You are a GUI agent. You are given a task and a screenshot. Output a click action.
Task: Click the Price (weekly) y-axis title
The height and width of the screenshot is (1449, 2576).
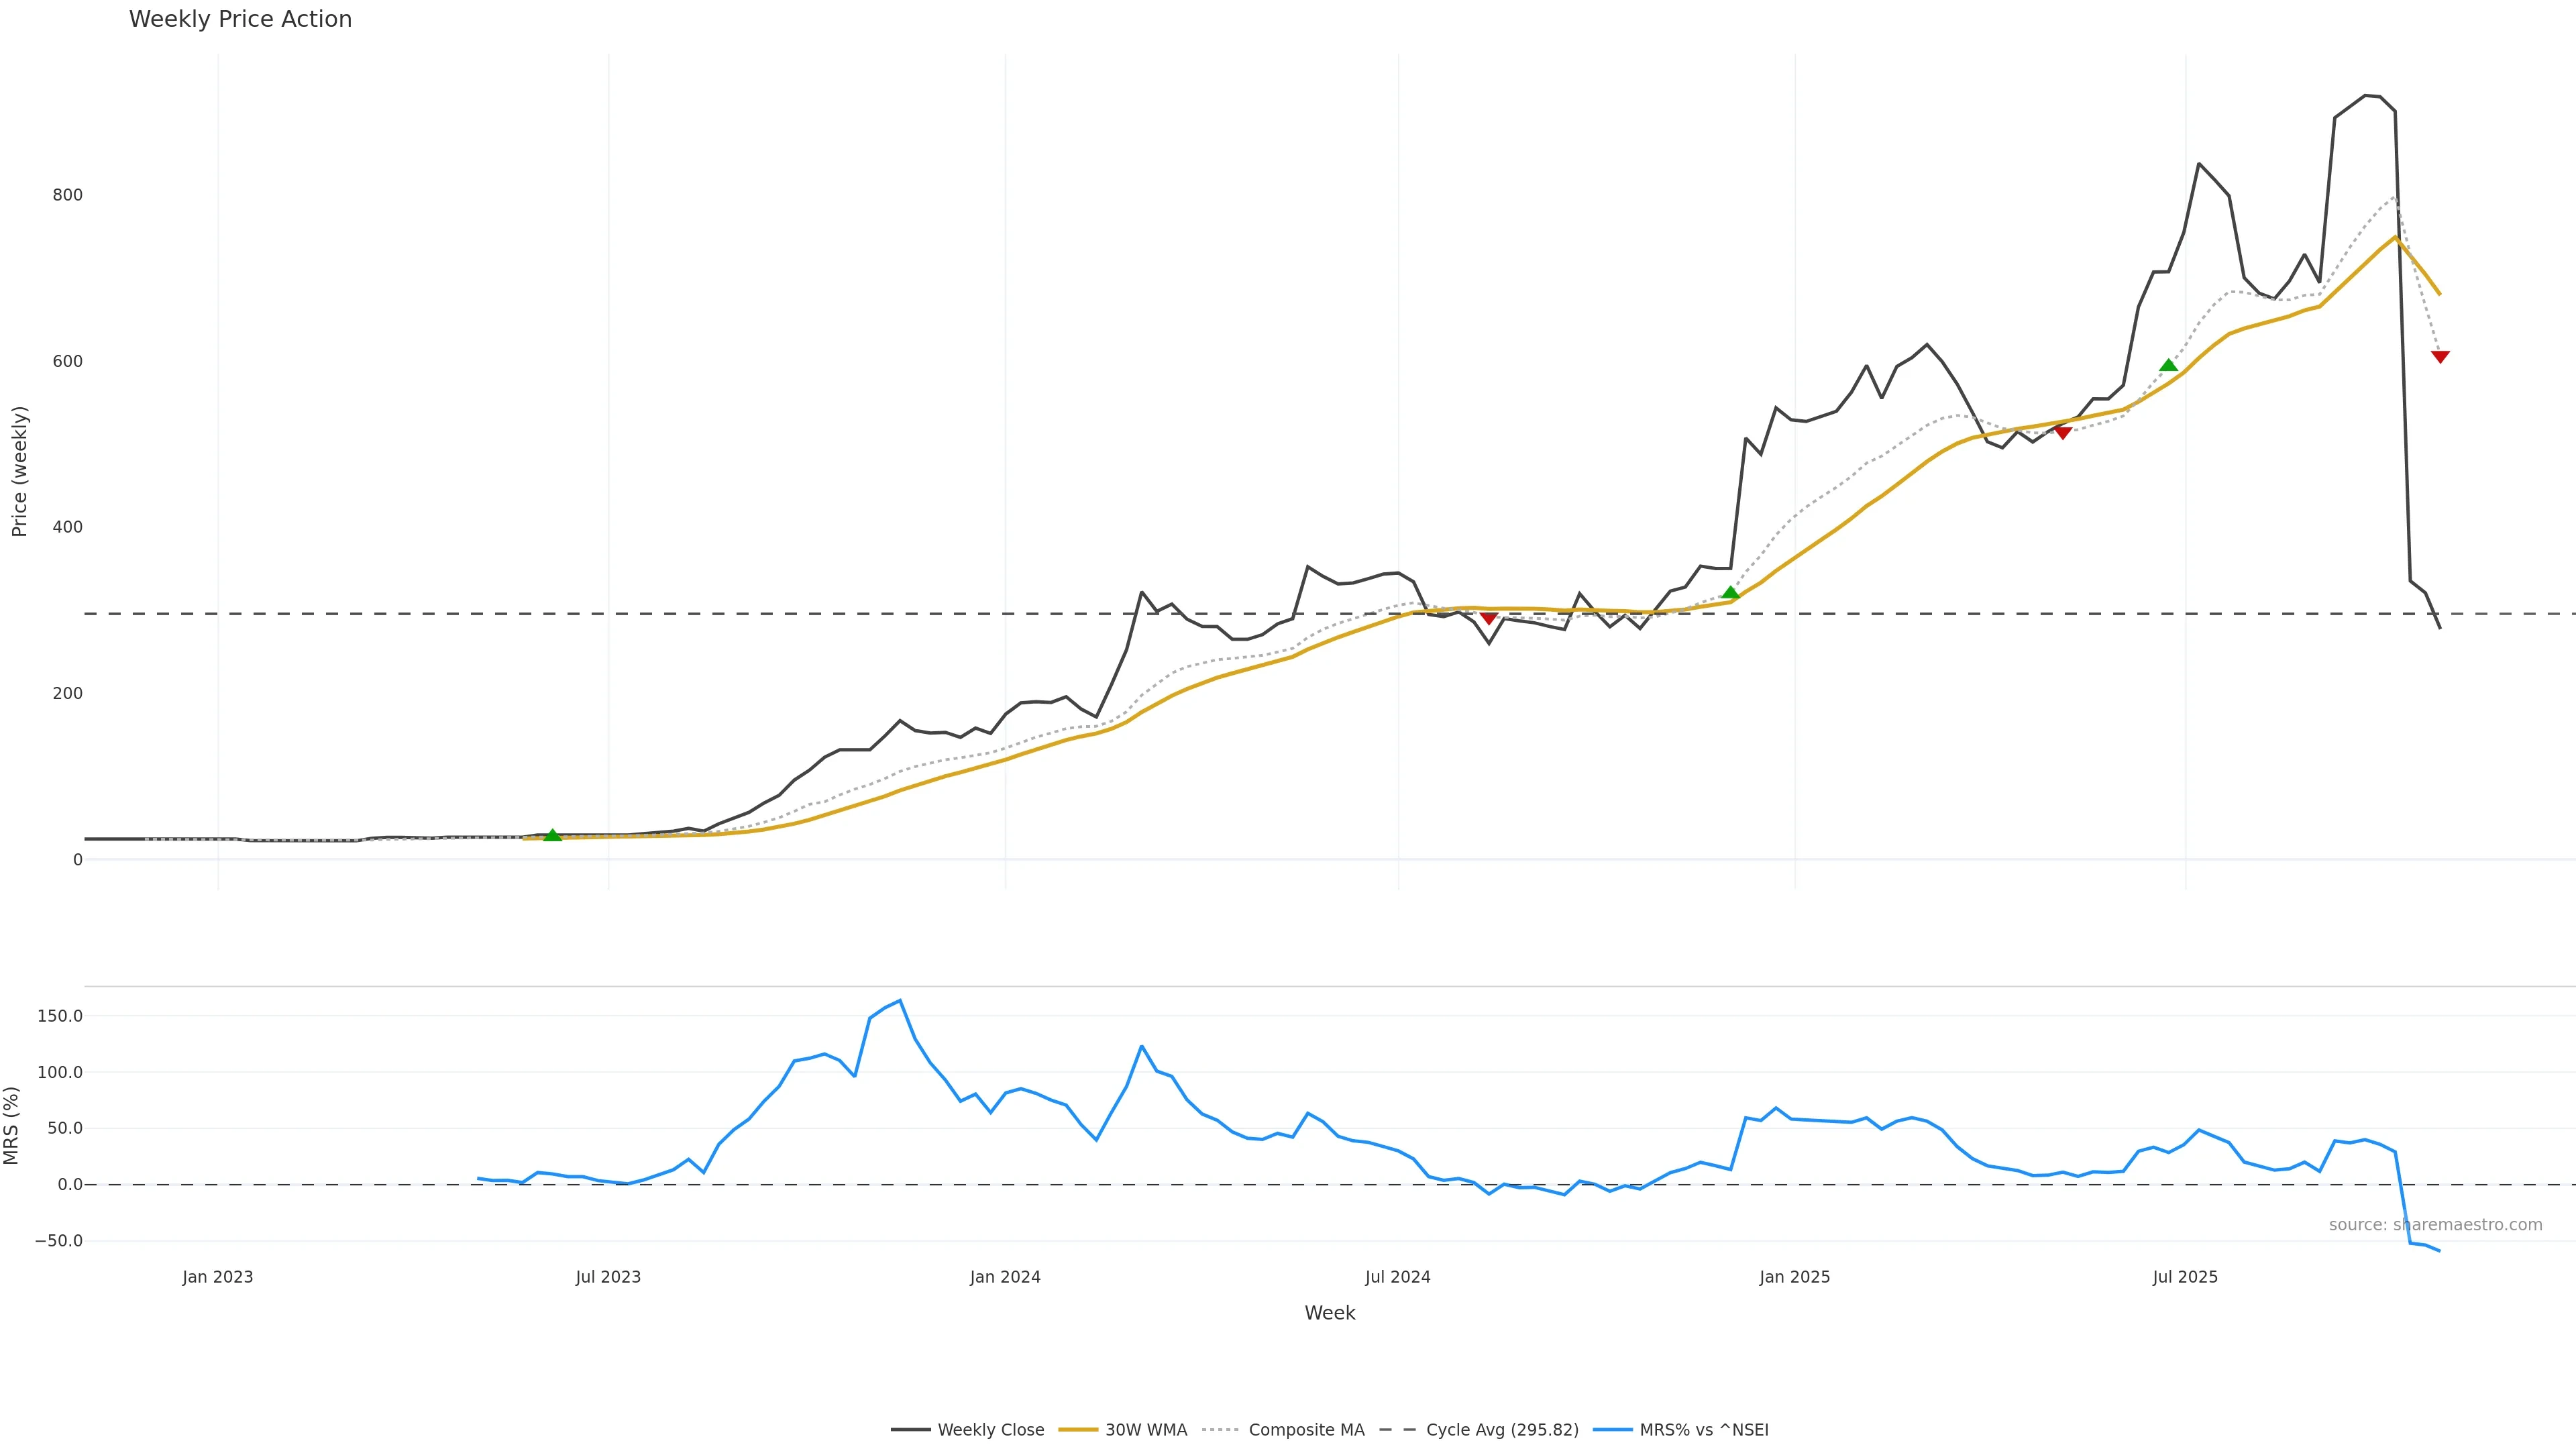click(20, 471)
